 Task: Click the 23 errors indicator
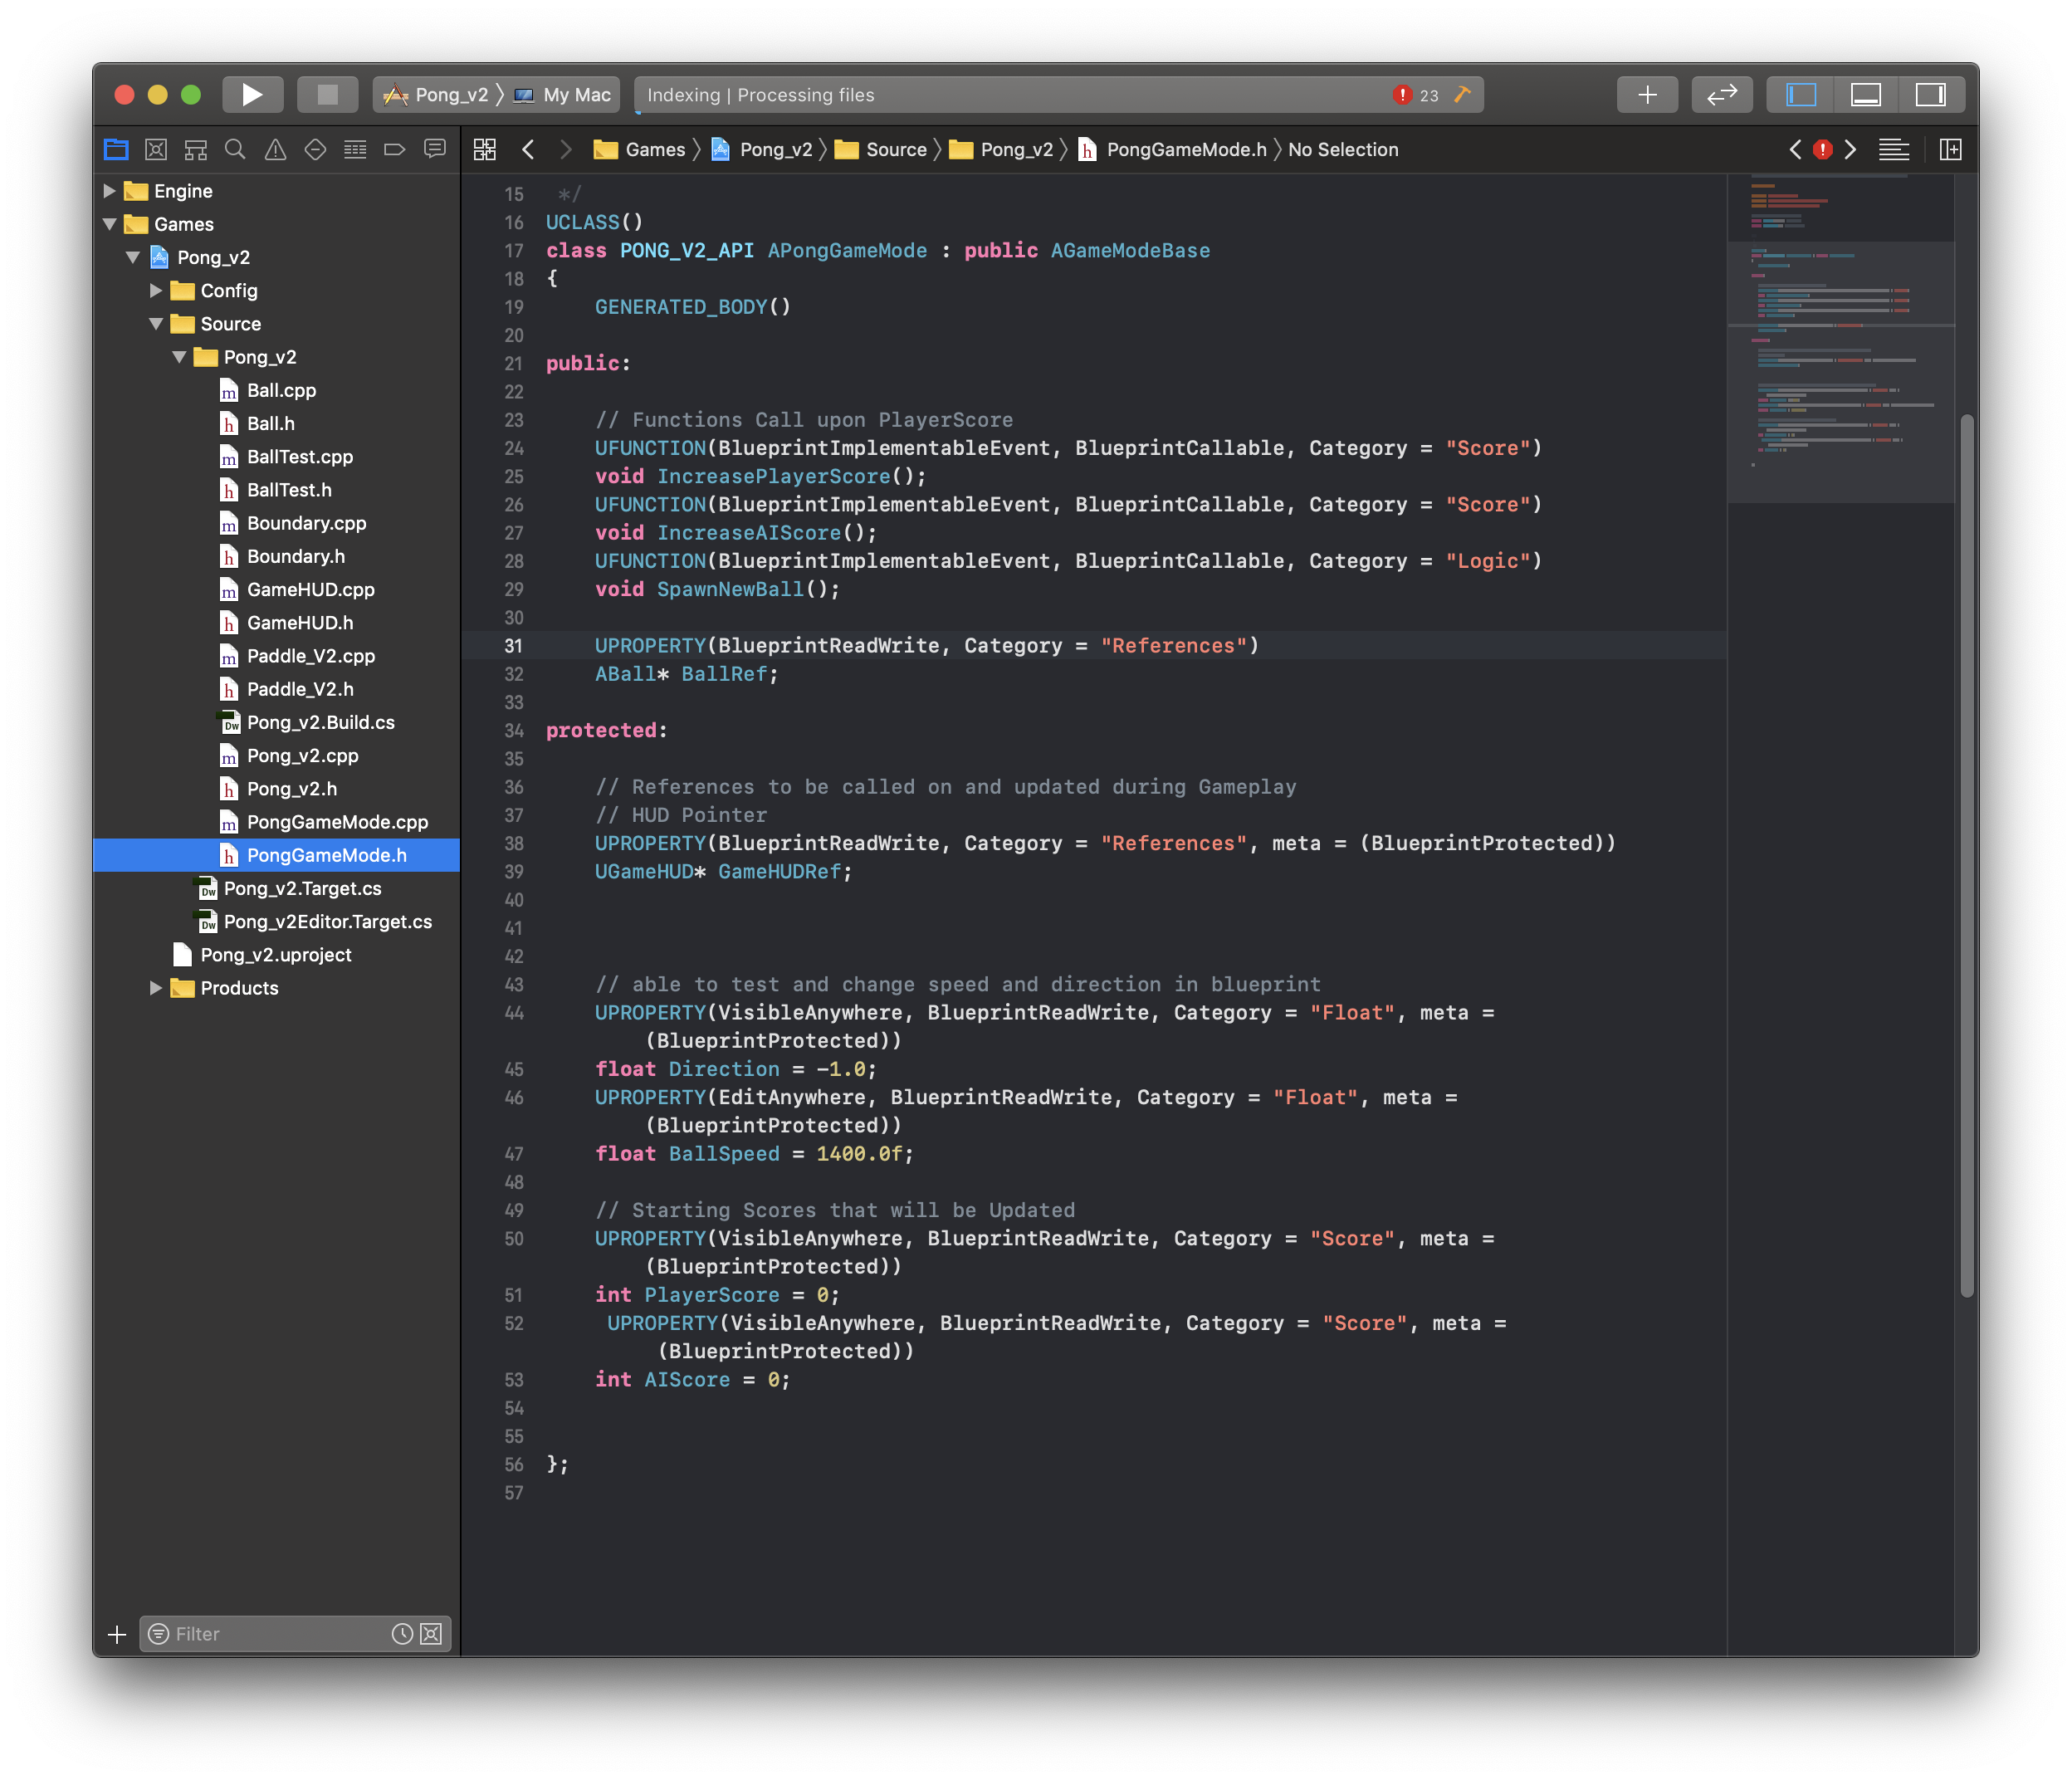(1416, 95)
